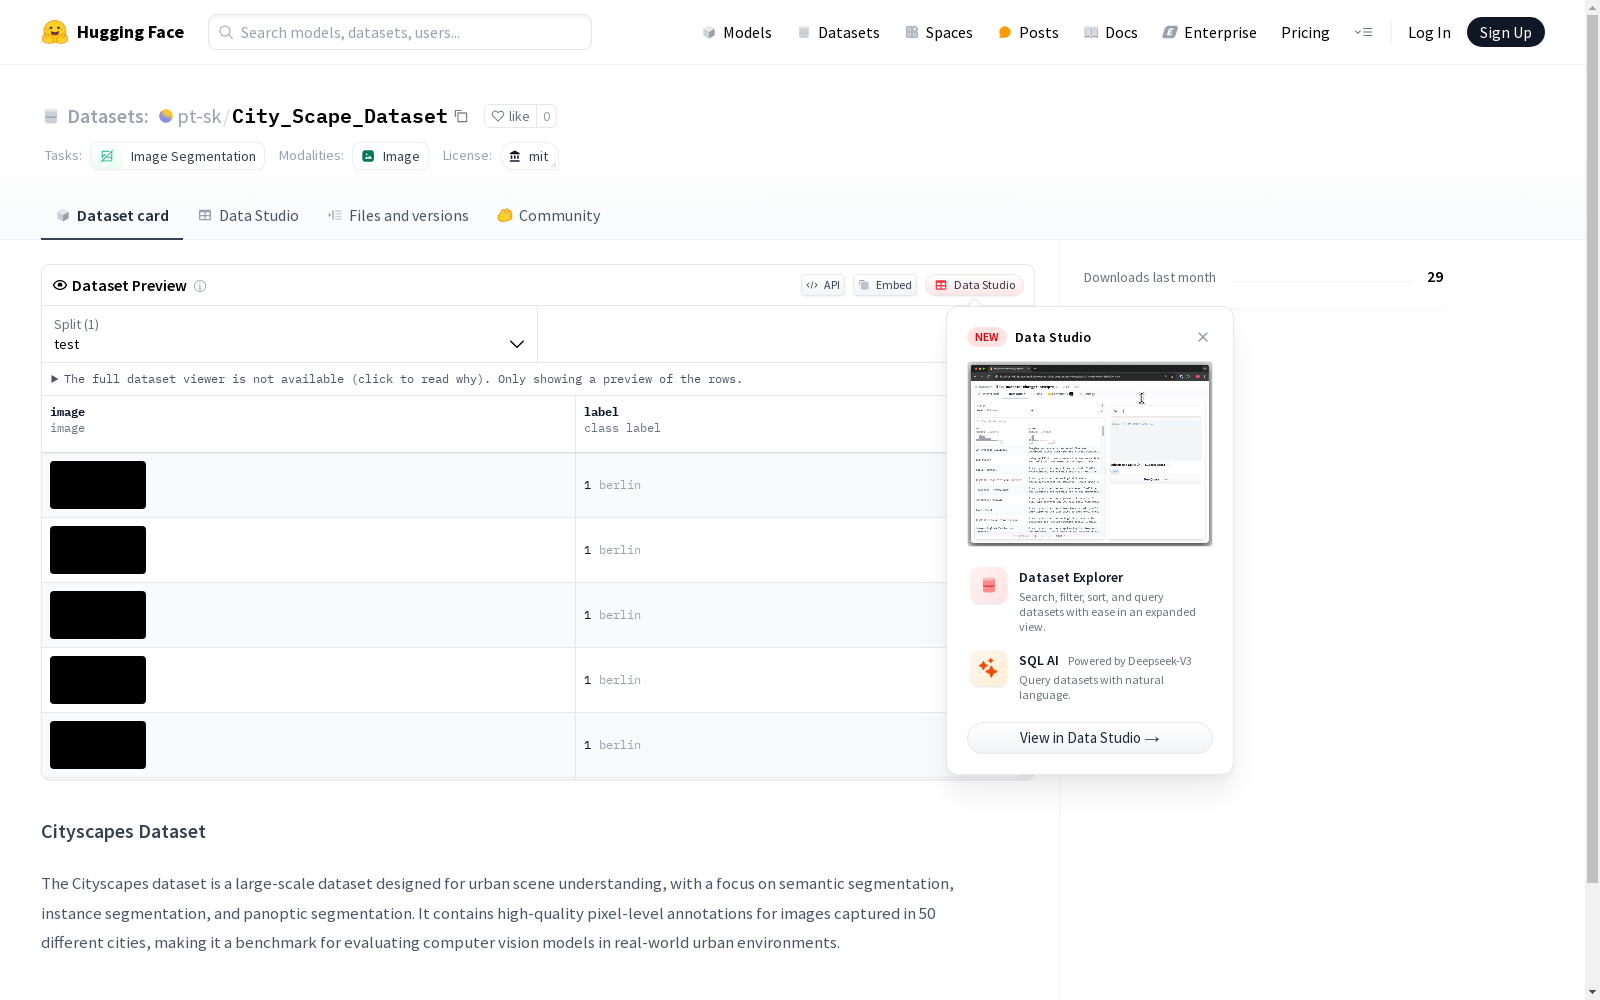Viewport: 1600px width, 1000px height.
Task: Focus the search models, datasets, users field
Action: click(x=400, y=32)
